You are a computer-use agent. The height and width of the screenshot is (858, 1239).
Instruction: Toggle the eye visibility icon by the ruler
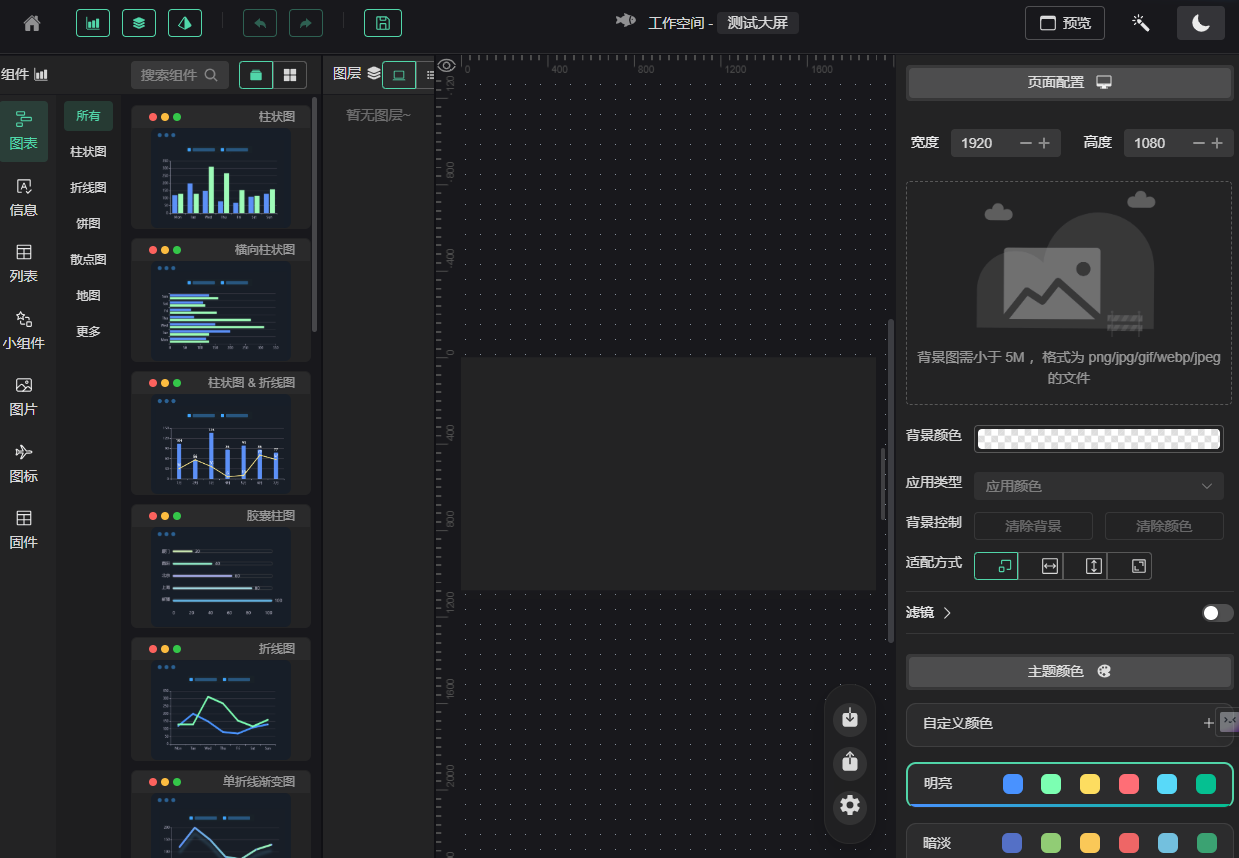(447, 65)
